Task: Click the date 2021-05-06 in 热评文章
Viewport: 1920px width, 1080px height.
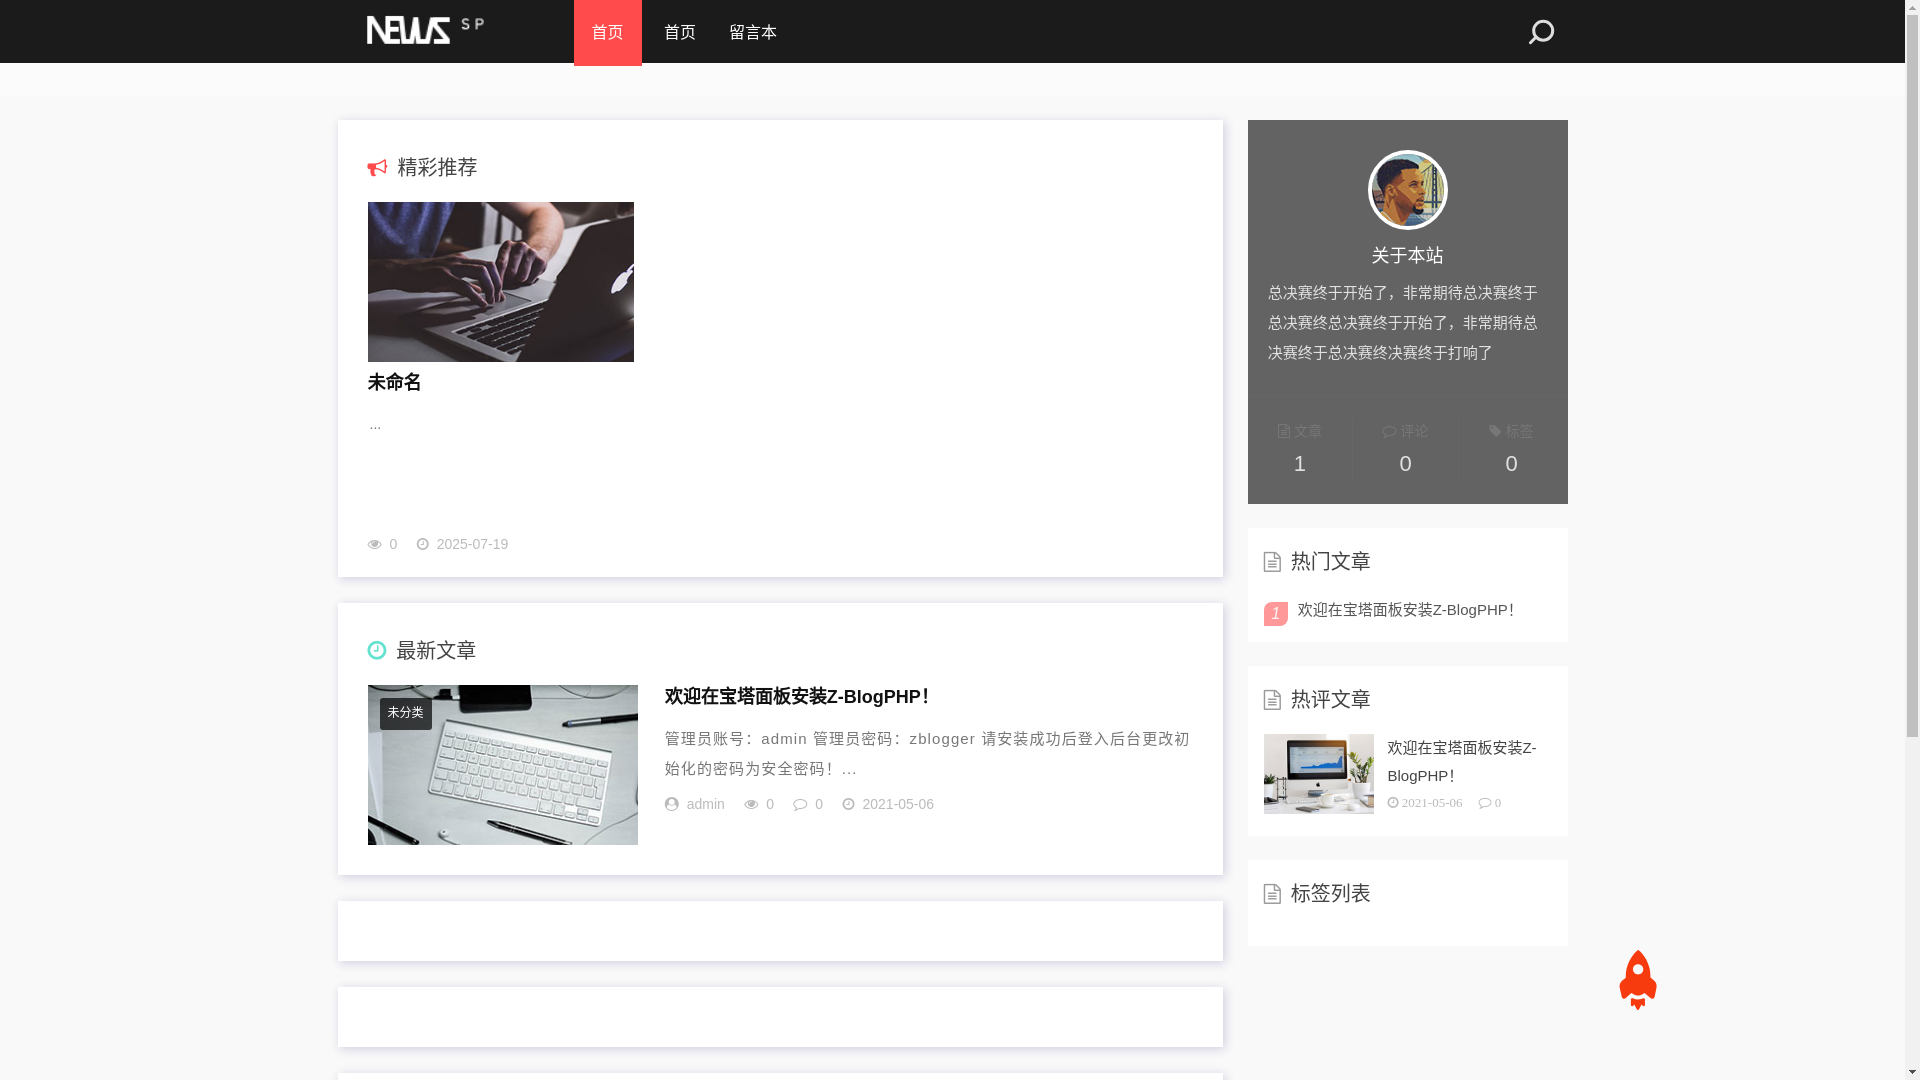Action: (1432, 803)
